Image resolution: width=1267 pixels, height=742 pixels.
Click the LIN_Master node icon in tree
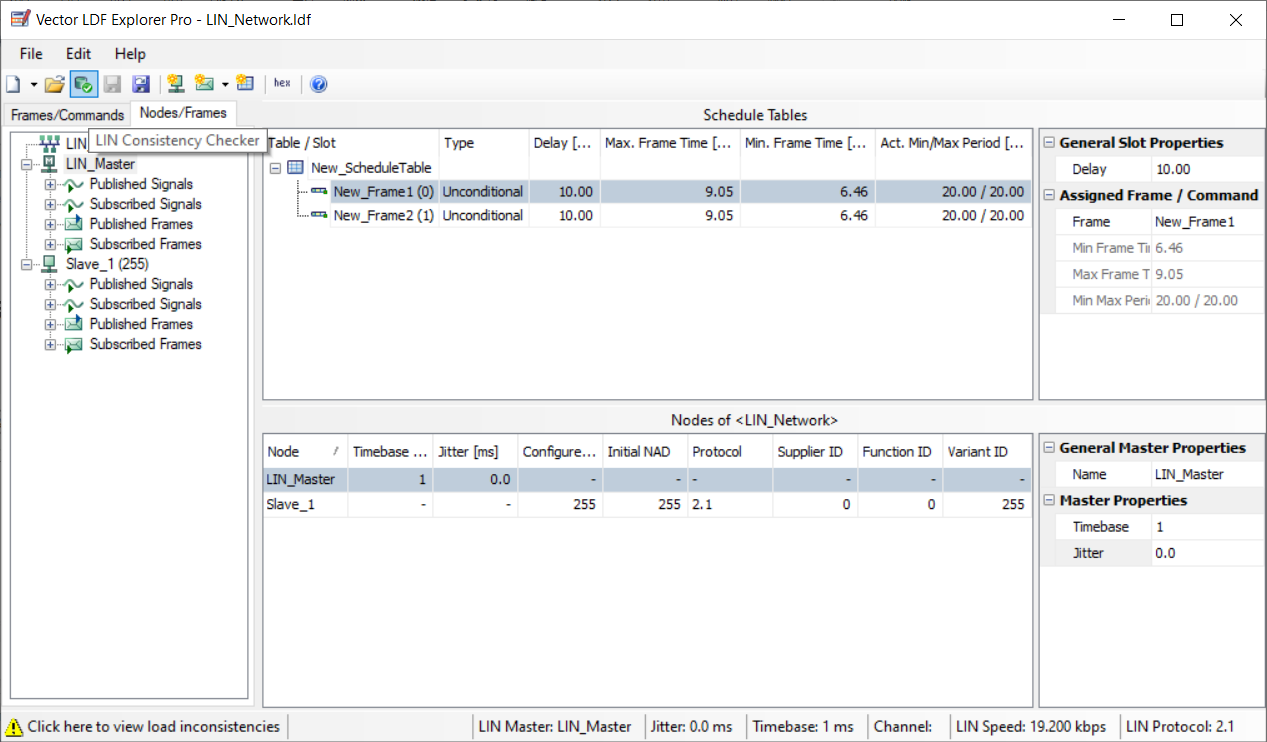49,164
